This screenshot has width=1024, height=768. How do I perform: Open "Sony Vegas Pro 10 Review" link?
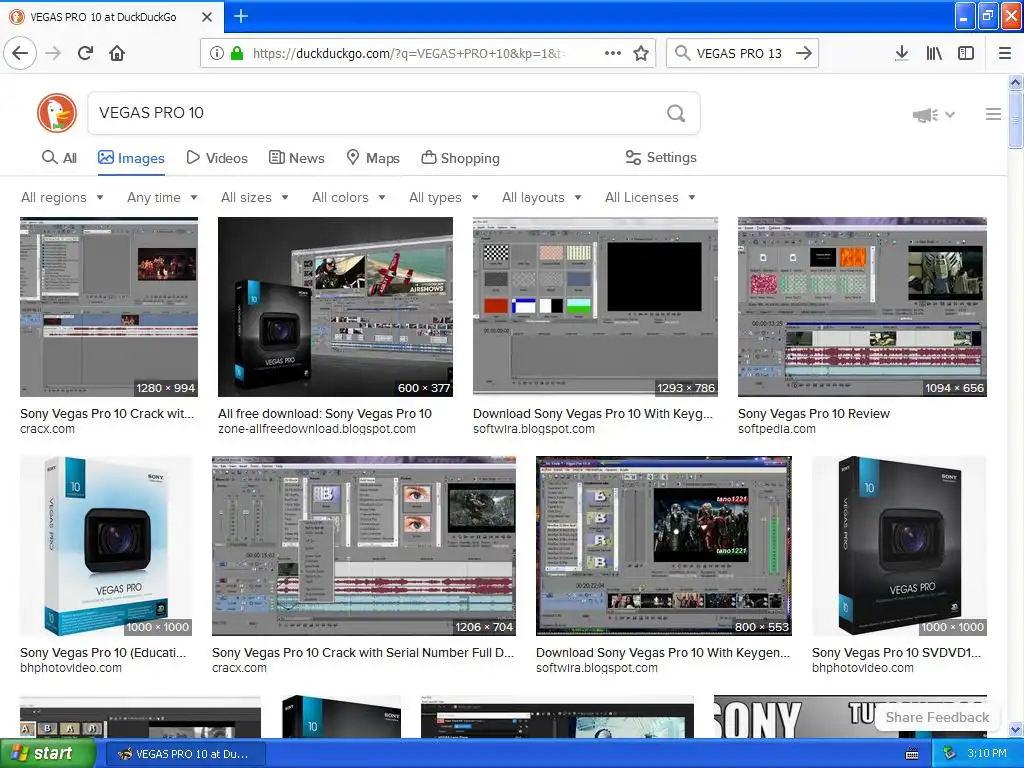[814, 413]
